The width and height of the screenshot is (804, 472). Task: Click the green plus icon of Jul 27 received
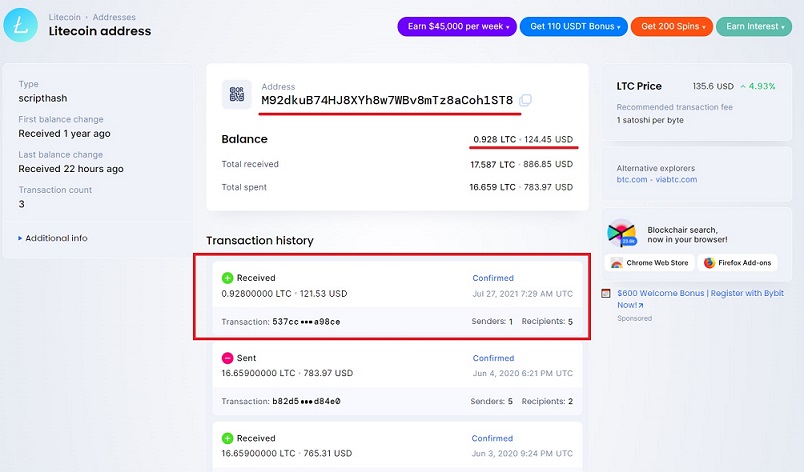tap(227, 278)
